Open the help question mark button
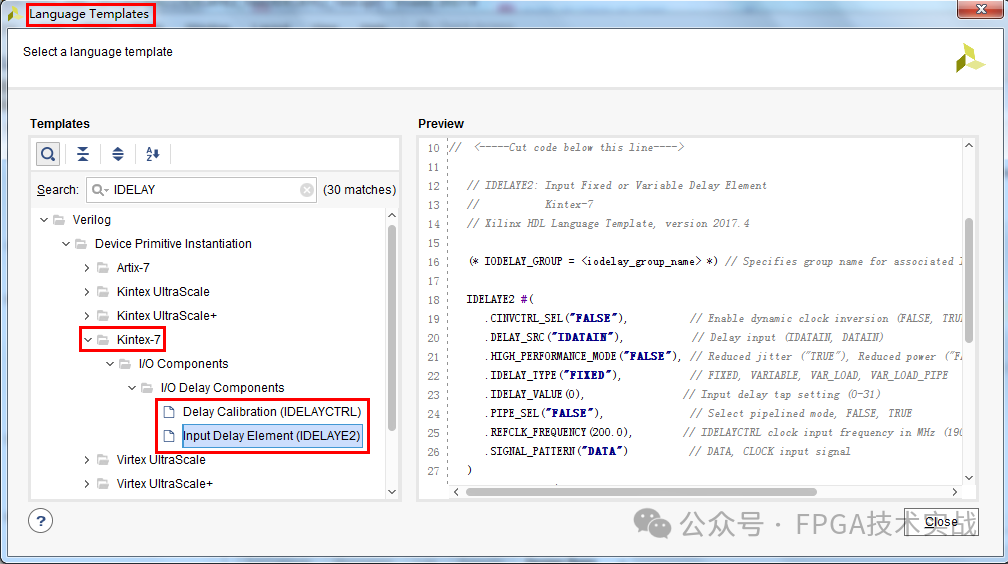This screenshot has height=564, width=1008. click(40, 521)
